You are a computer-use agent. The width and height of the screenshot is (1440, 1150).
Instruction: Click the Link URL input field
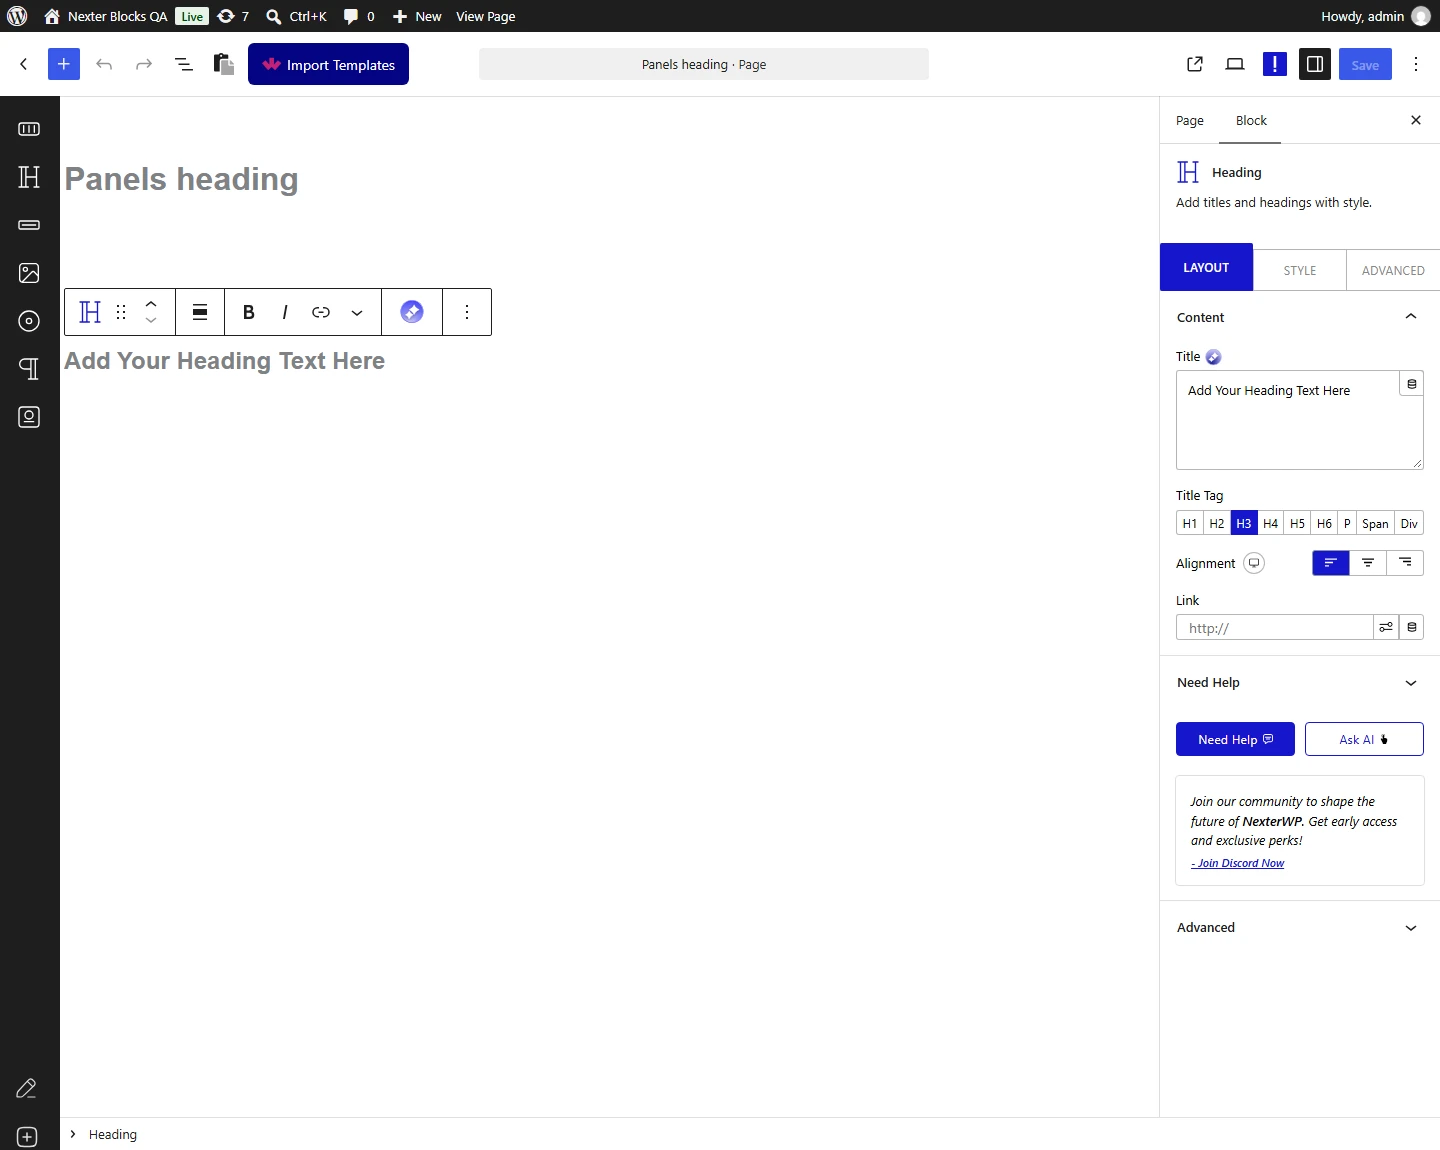[1274, 627]
